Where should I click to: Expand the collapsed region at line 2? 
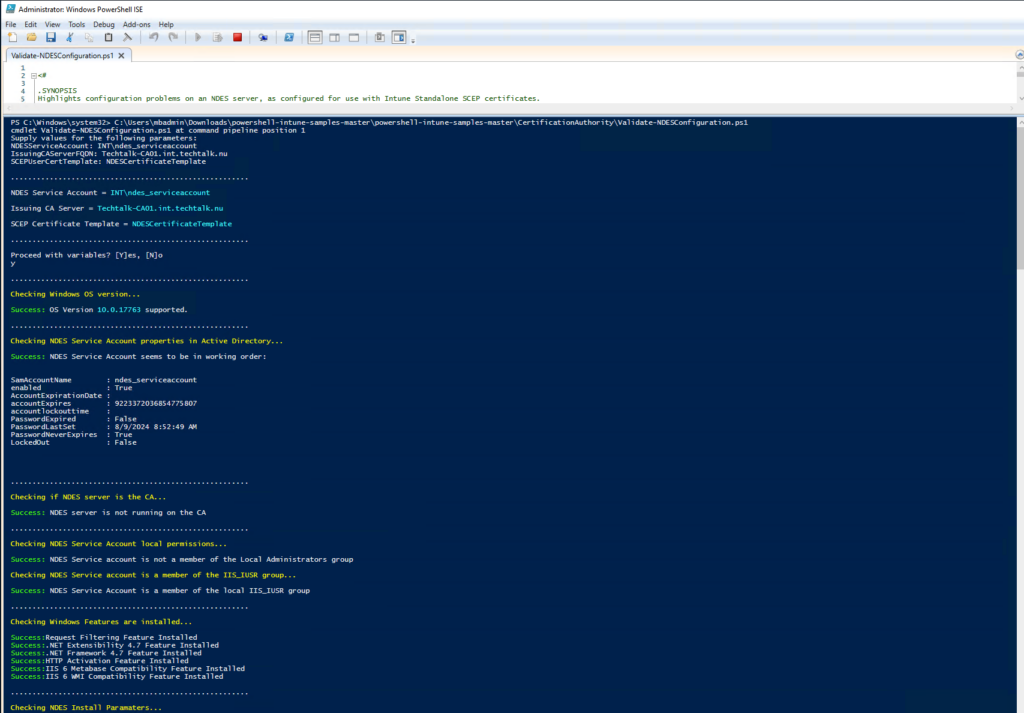click(35, 75)
